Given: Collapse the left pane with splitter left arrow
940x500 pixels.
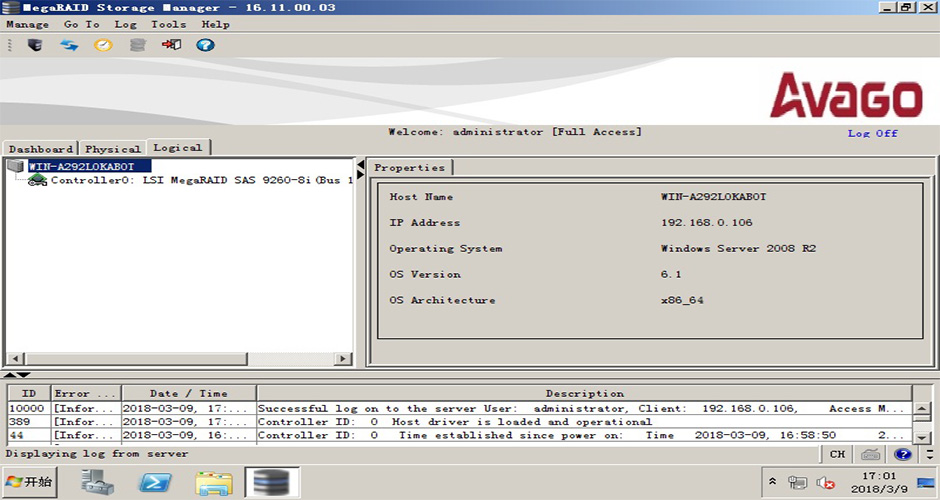Looking at the screenshot, I should [360, 164].
